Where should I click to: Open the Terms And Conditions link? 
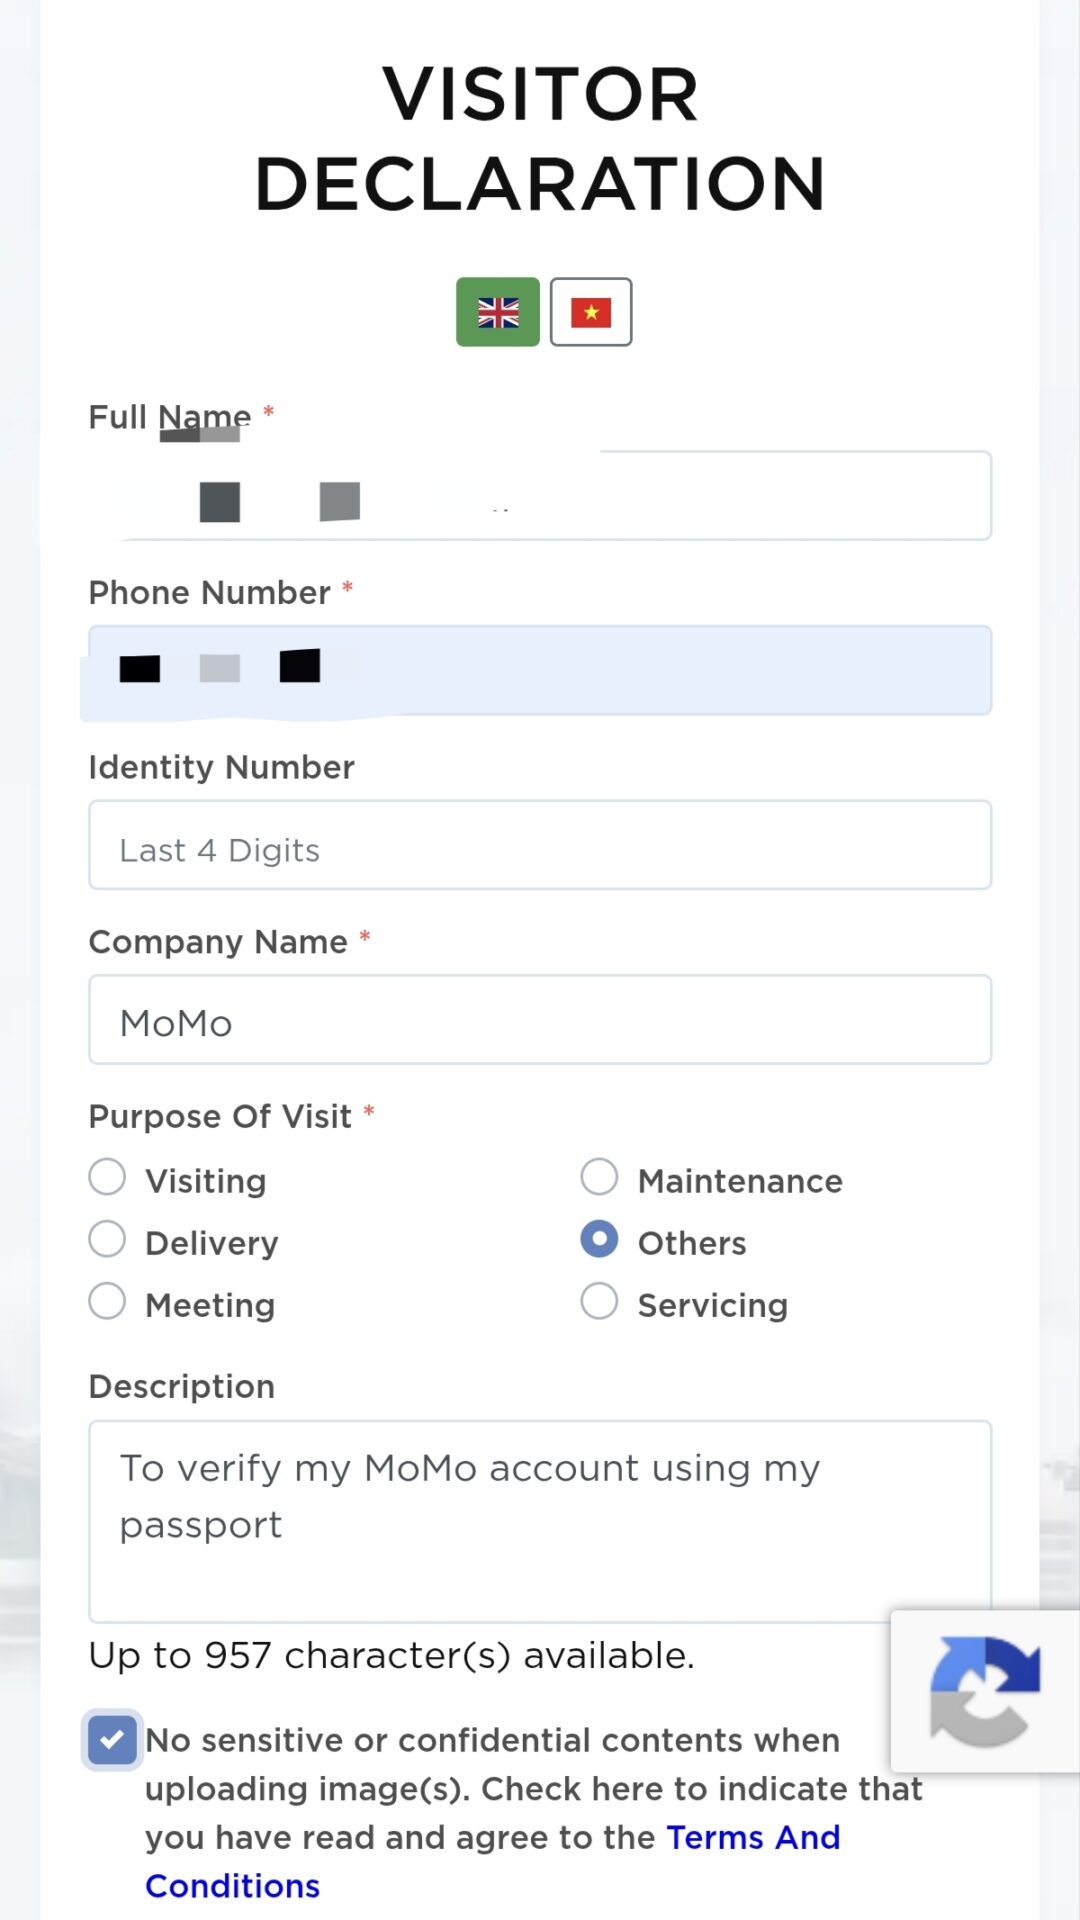tap(493, 1861)
